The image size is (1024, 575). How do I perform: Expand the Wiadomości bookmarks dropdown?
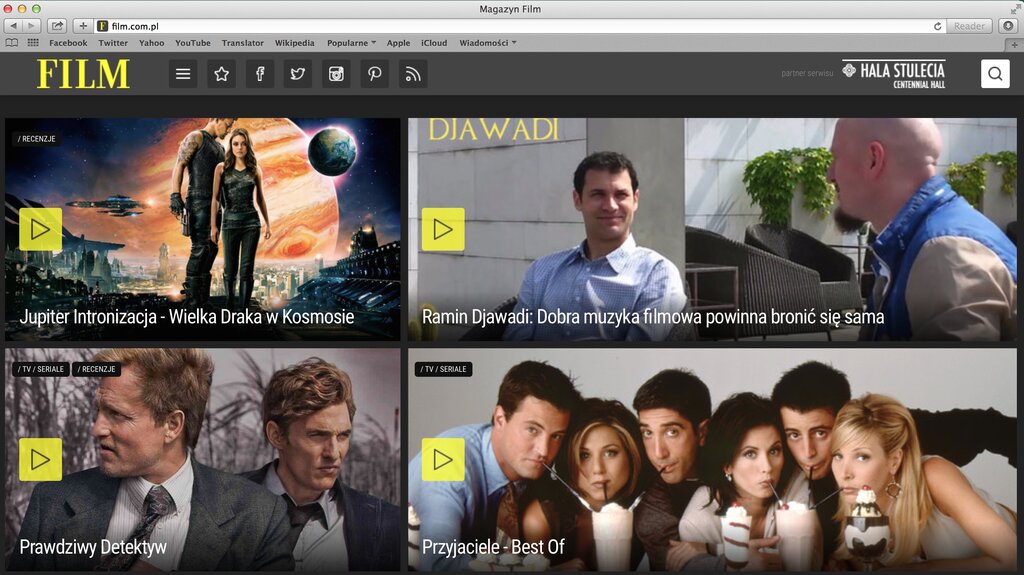pos(488,43)
